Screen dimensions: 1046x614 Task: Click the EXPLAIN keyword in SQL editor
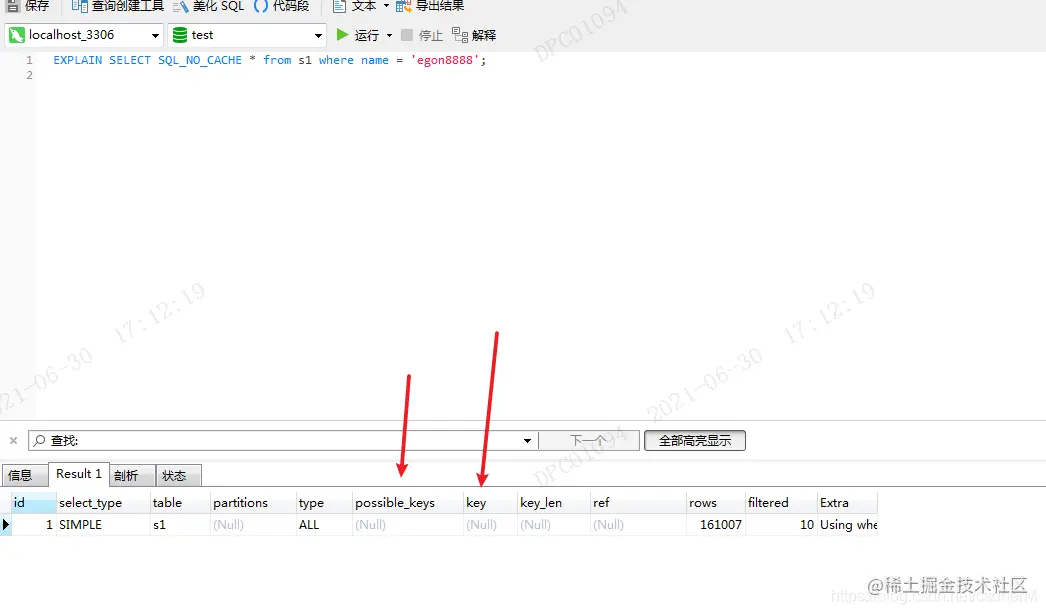77,60
